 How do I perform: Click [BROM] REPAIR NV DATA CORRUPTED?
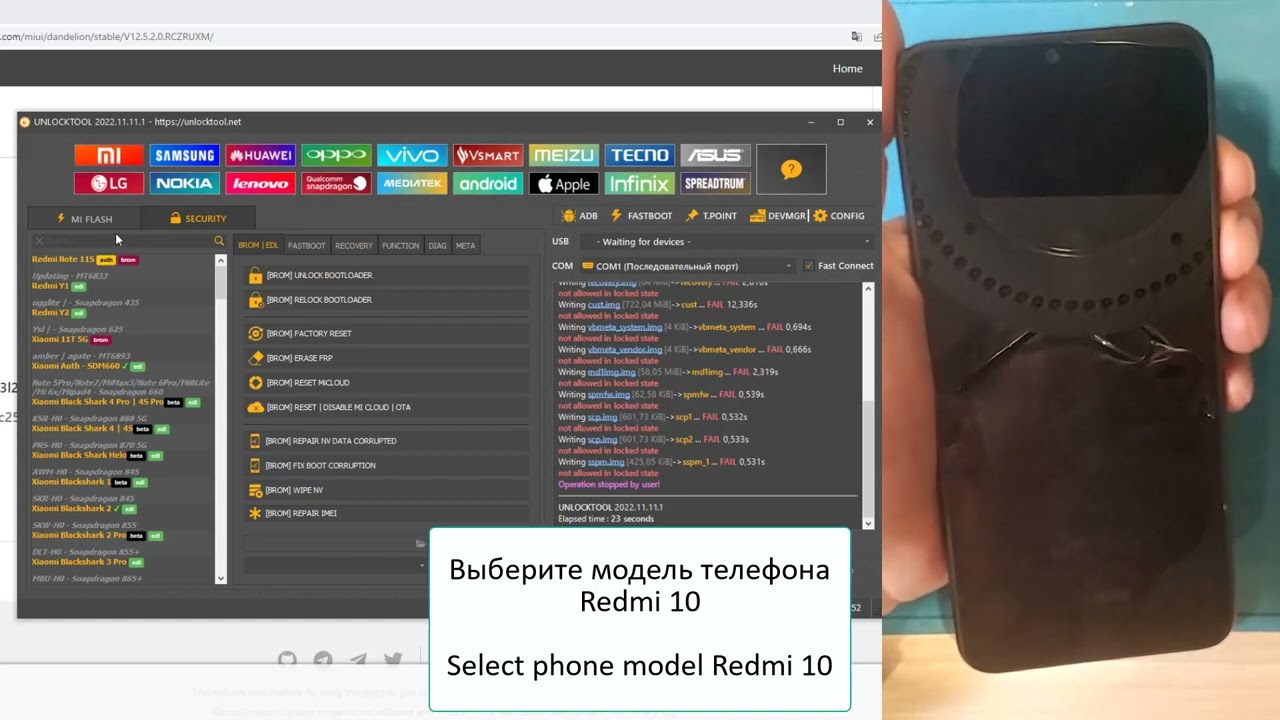(386, 441)
